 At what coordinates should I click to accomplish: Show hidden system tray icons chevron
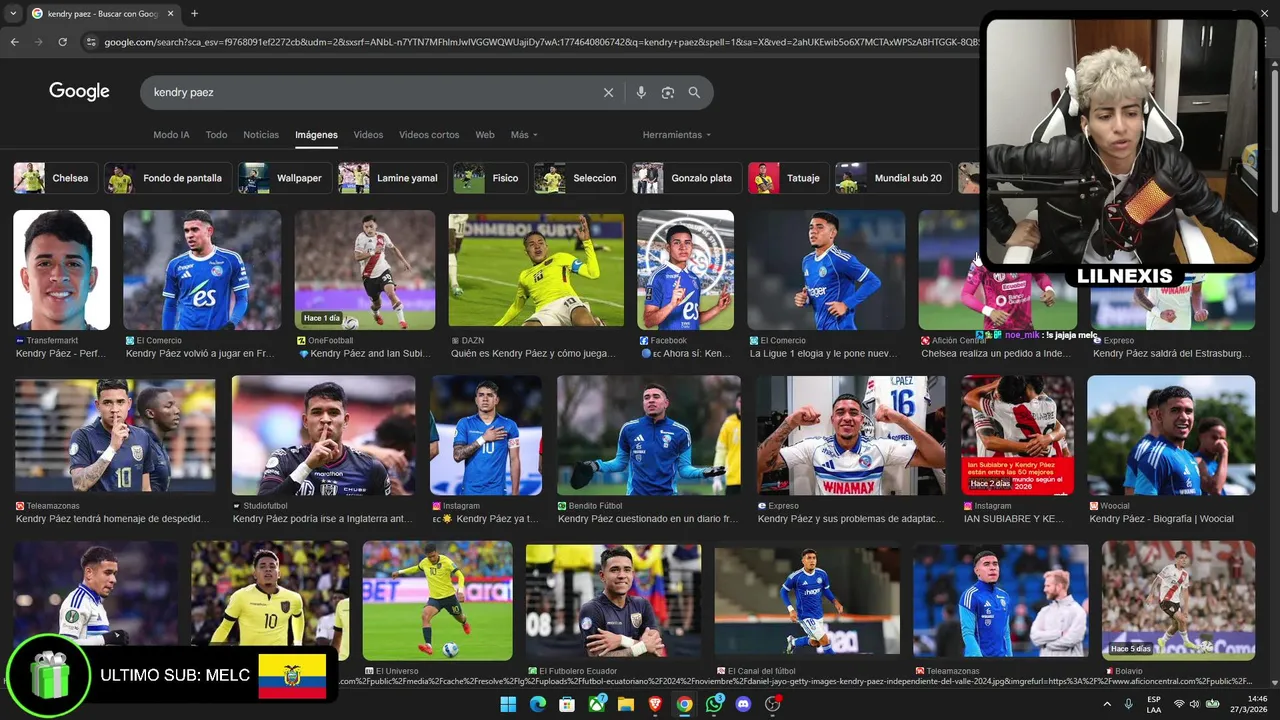click(x=1107, y=704)
